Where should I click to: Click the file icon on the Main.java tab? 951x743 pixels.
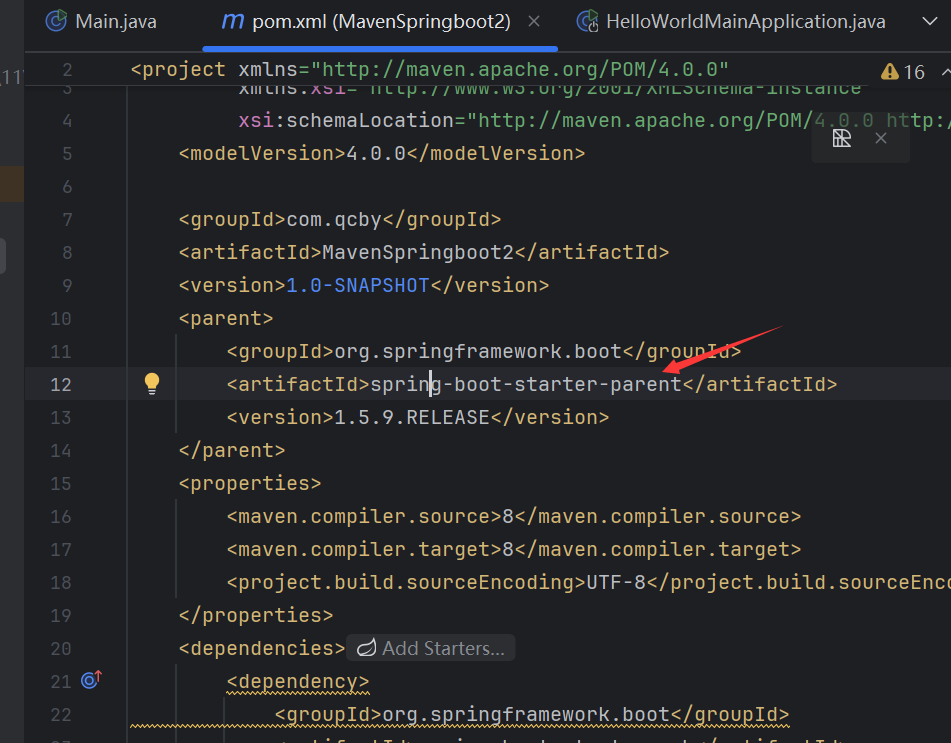coord(55,20)
